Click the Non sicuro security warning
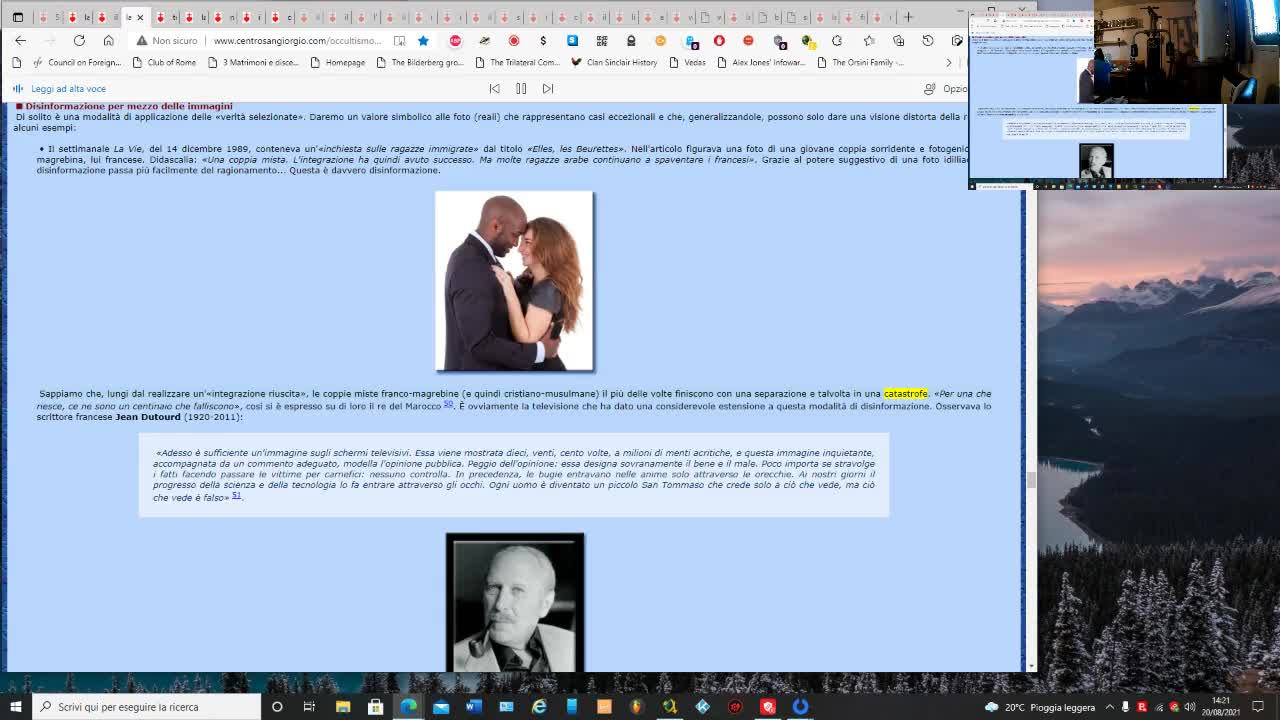 click(x=167, y=41)
